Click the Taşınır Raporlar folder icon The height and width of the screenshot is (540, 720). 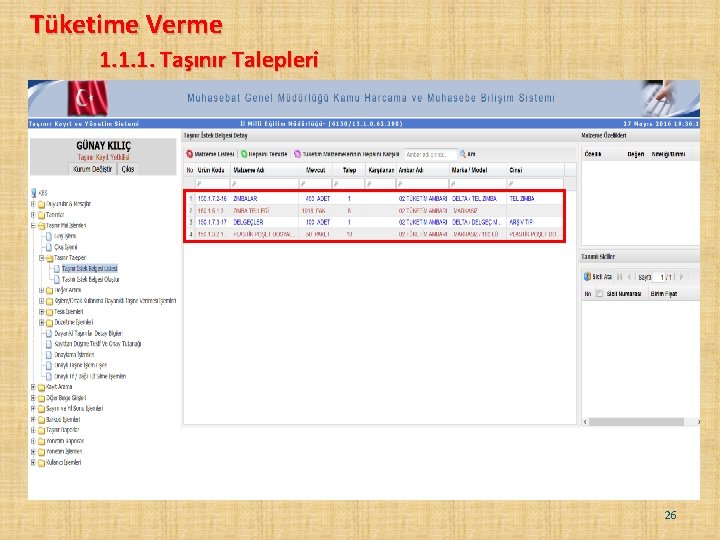41,430
